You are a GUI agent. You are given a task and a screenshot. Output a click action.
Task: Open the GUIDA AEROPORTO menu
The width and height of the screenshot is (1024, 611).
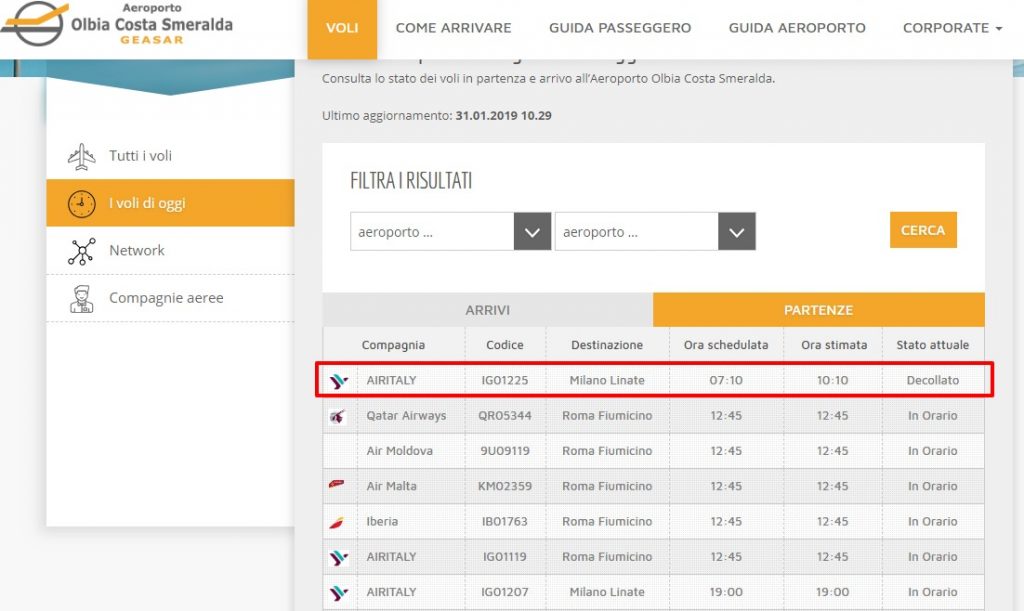(797, 28)
